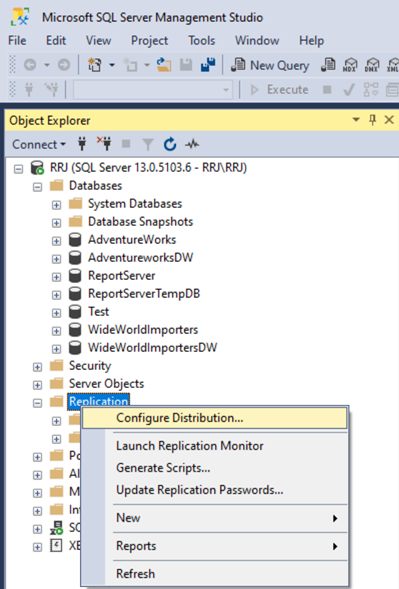Choose Generate Scripts... from context menu
Screen dimensions: 399x589
(x=215, y=468)
